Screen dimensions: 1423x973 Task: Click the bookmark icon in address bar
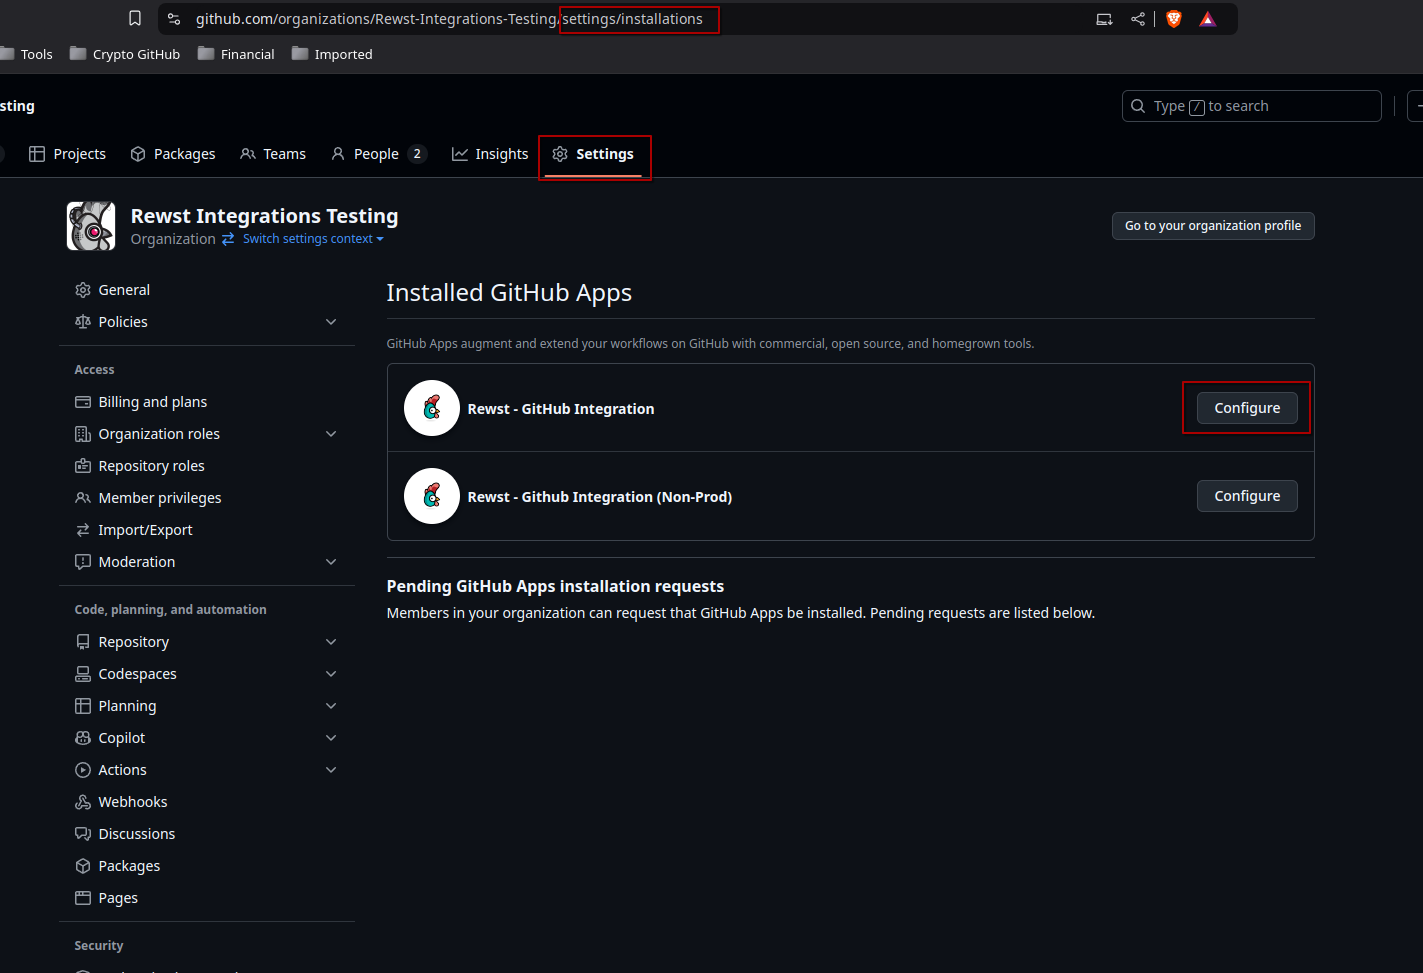tap(135, 18)
